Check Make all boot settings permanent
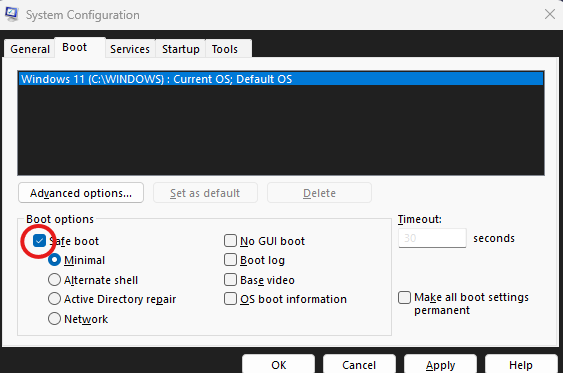Viewport: 563px width, 373px height. pyautogui.click(x=404, y=297)
